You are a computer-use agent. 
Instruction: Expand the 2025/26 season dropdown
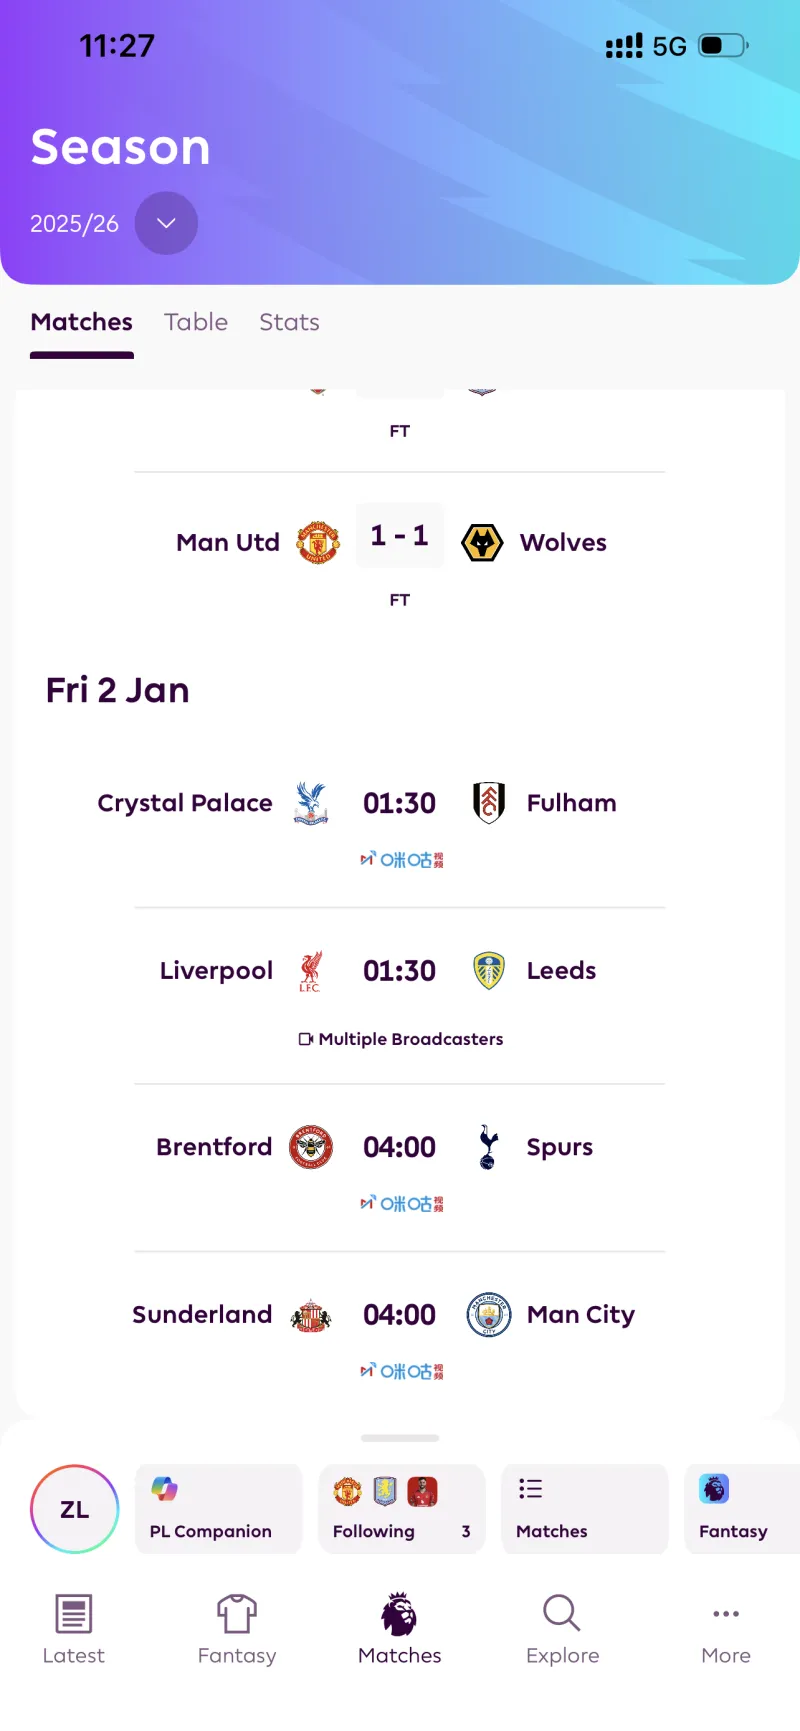[166, 223]
